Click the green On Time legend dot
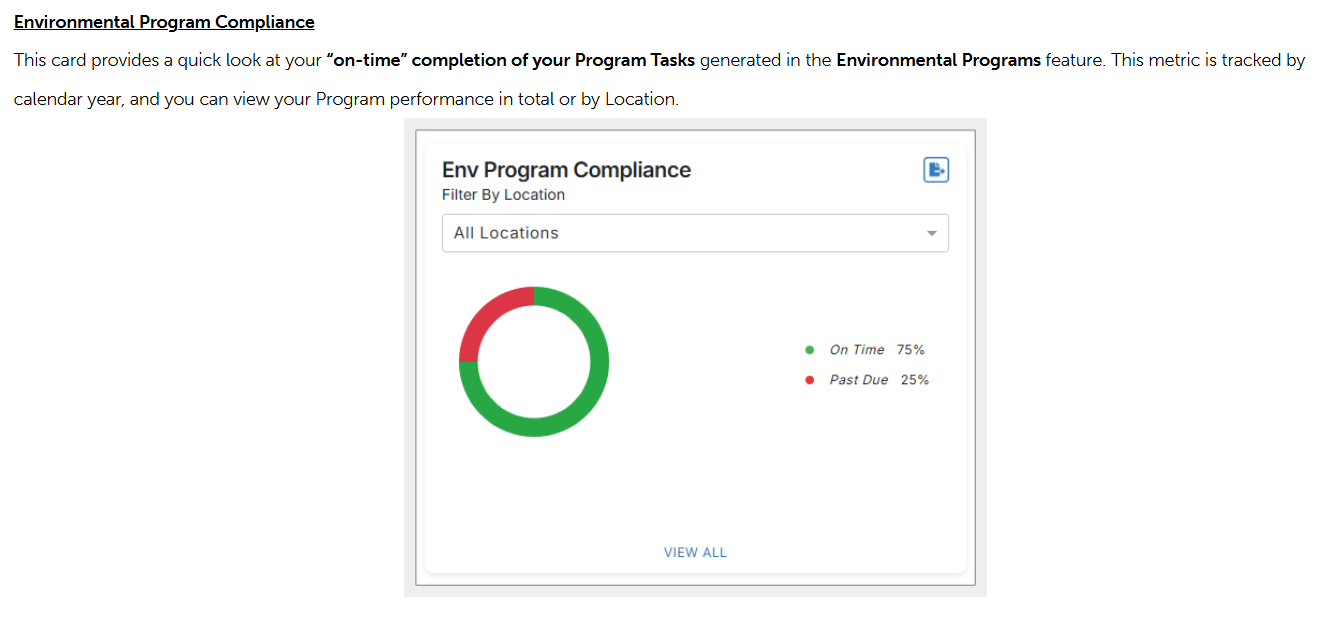The width and height of the screenshot is (1338, 619). pos(810,350)
